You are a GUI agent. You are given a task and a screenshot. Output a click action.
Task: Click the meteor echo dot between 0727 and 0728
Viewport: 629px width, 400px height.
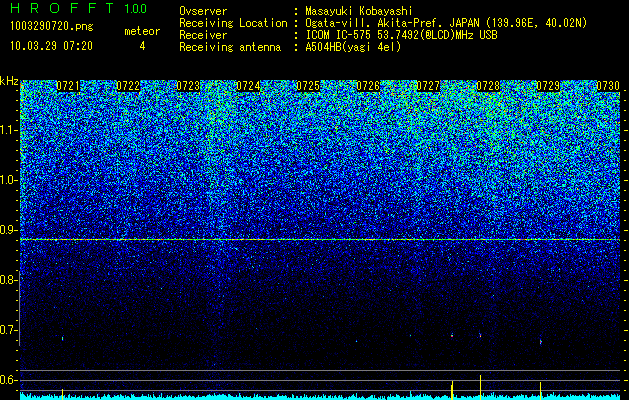tap(452, 335)
